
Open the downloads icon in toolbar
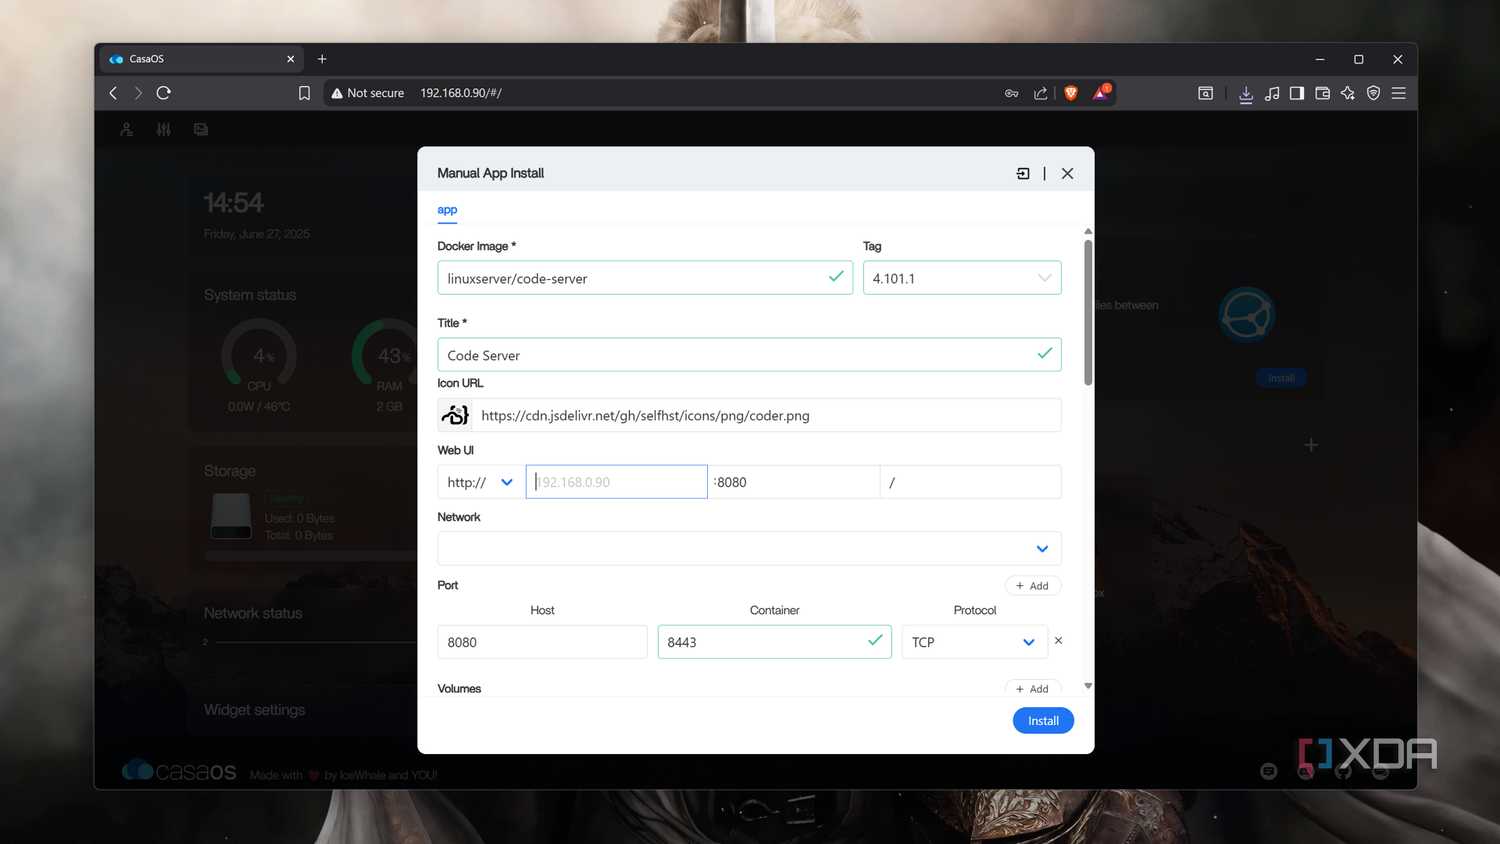click(x=1246, y=93)
